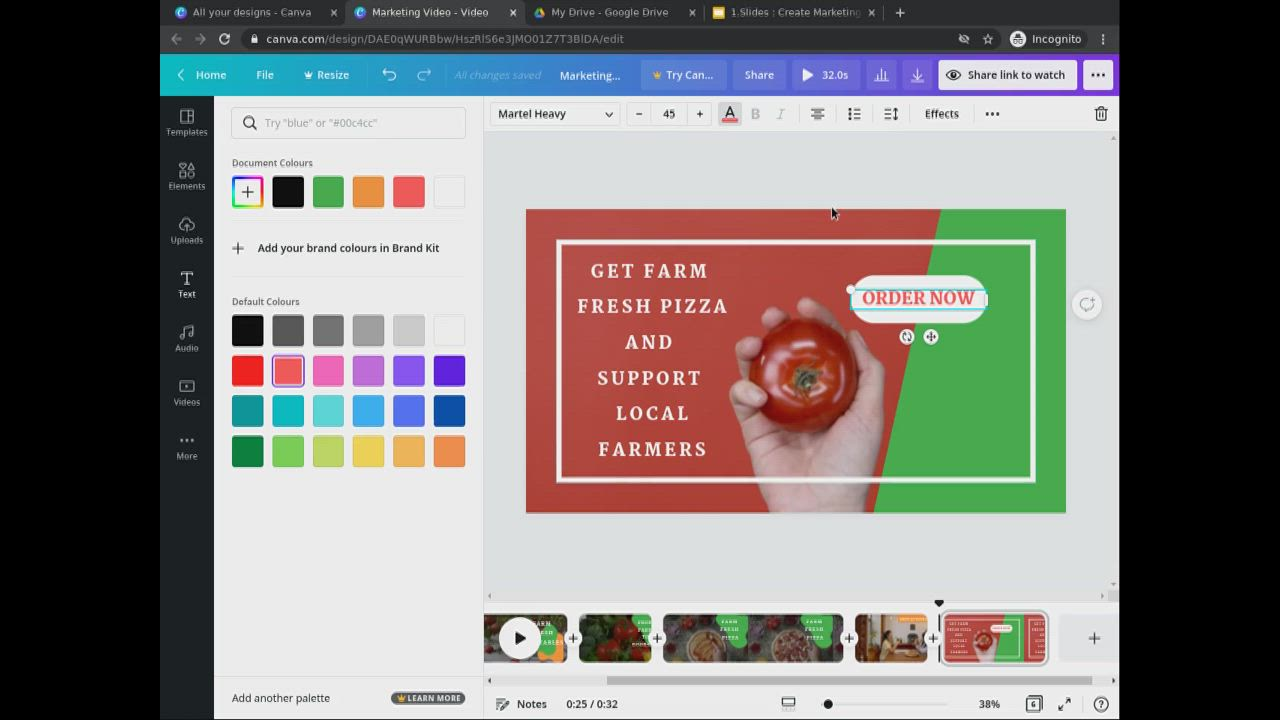Click the Undo arrow

pyautogui.click(x=389, y=75)
